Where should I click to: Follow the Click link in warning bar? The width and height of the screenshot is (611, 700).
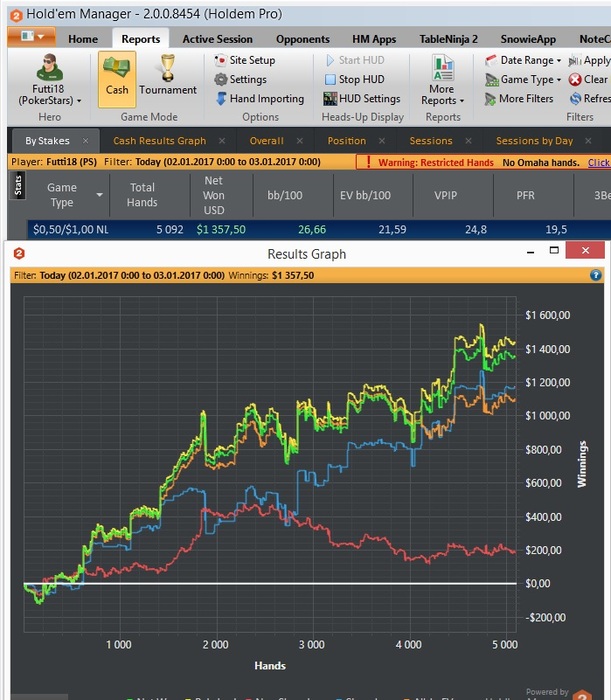click(599, 162)
